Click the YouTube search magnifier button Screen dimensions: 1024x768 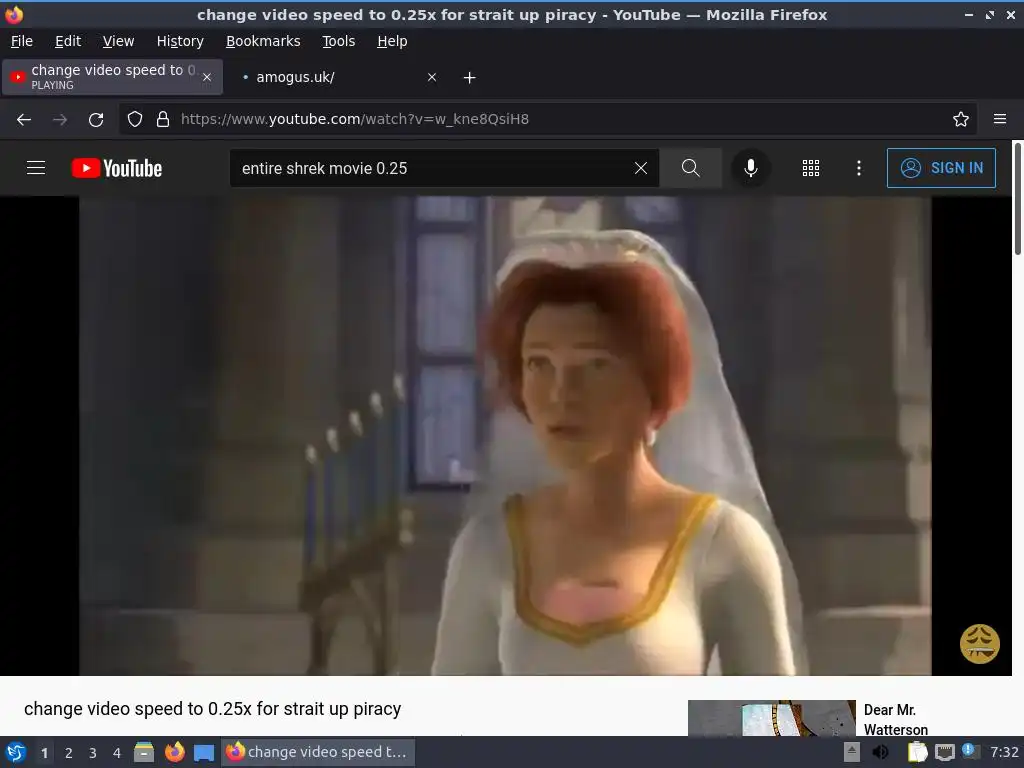pos(690,168)
